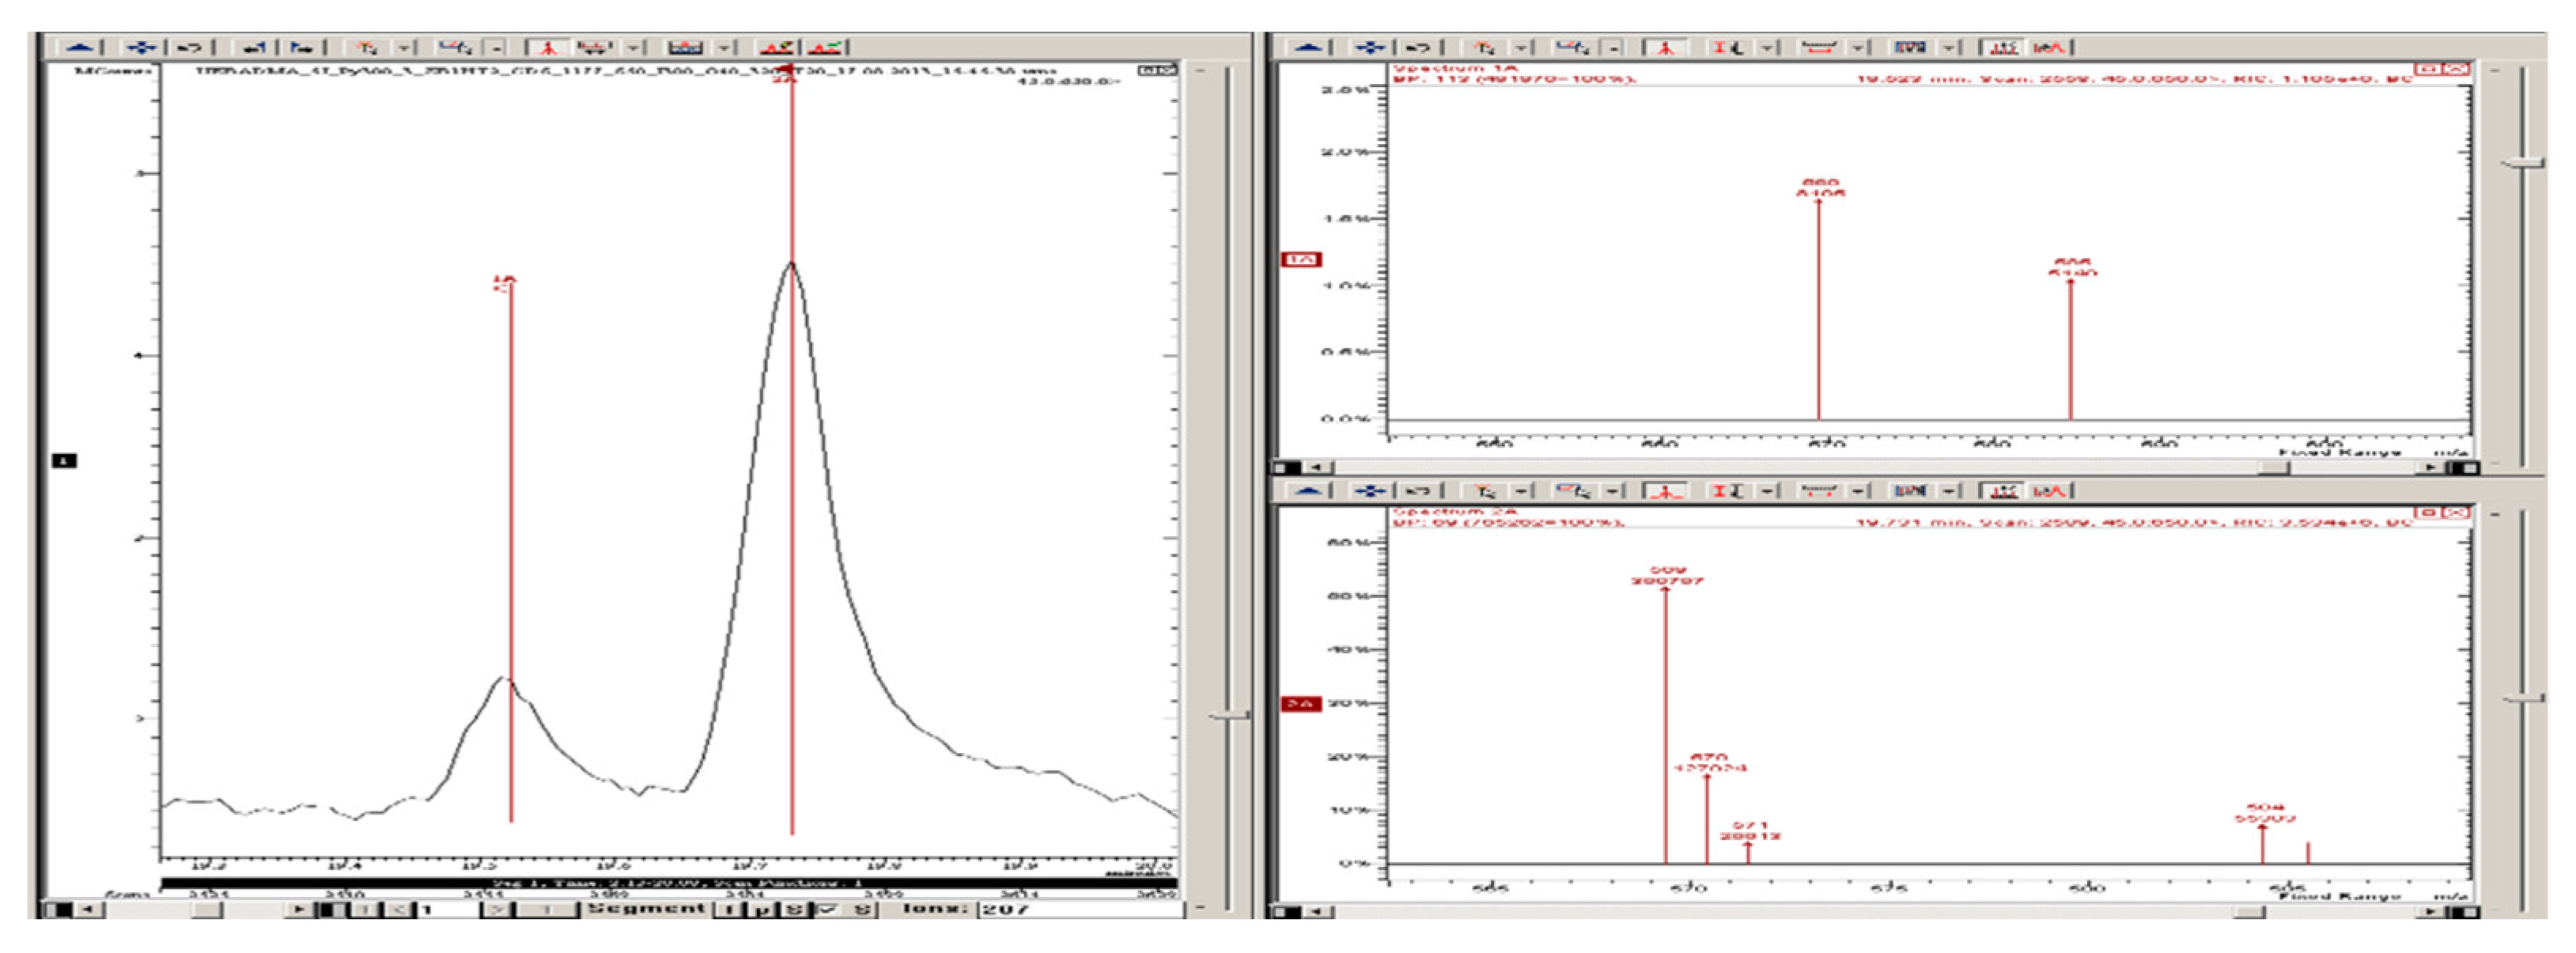Screen dimensions: 2576x953
Task: Click the previous segment arrow button
Action: coord(401,910)
